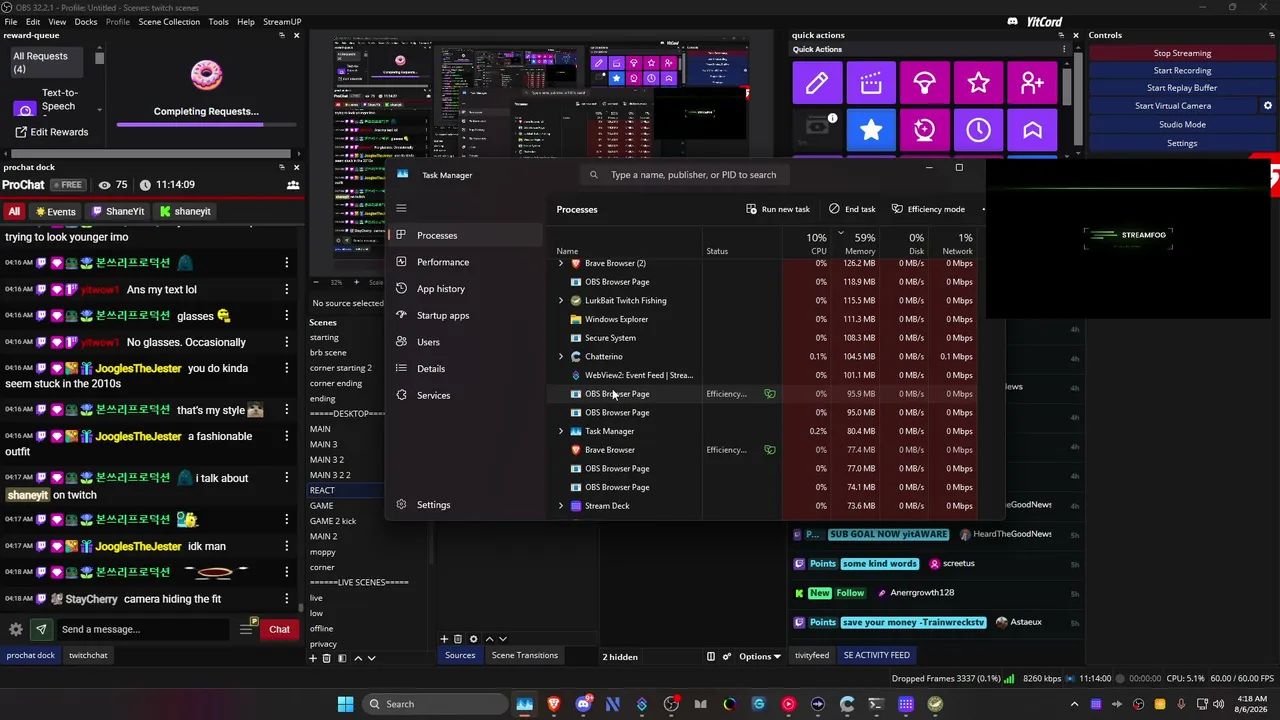Click the upward chevron banner quick action tile
Screen dimensions: 1280x720
[1033, 130]
